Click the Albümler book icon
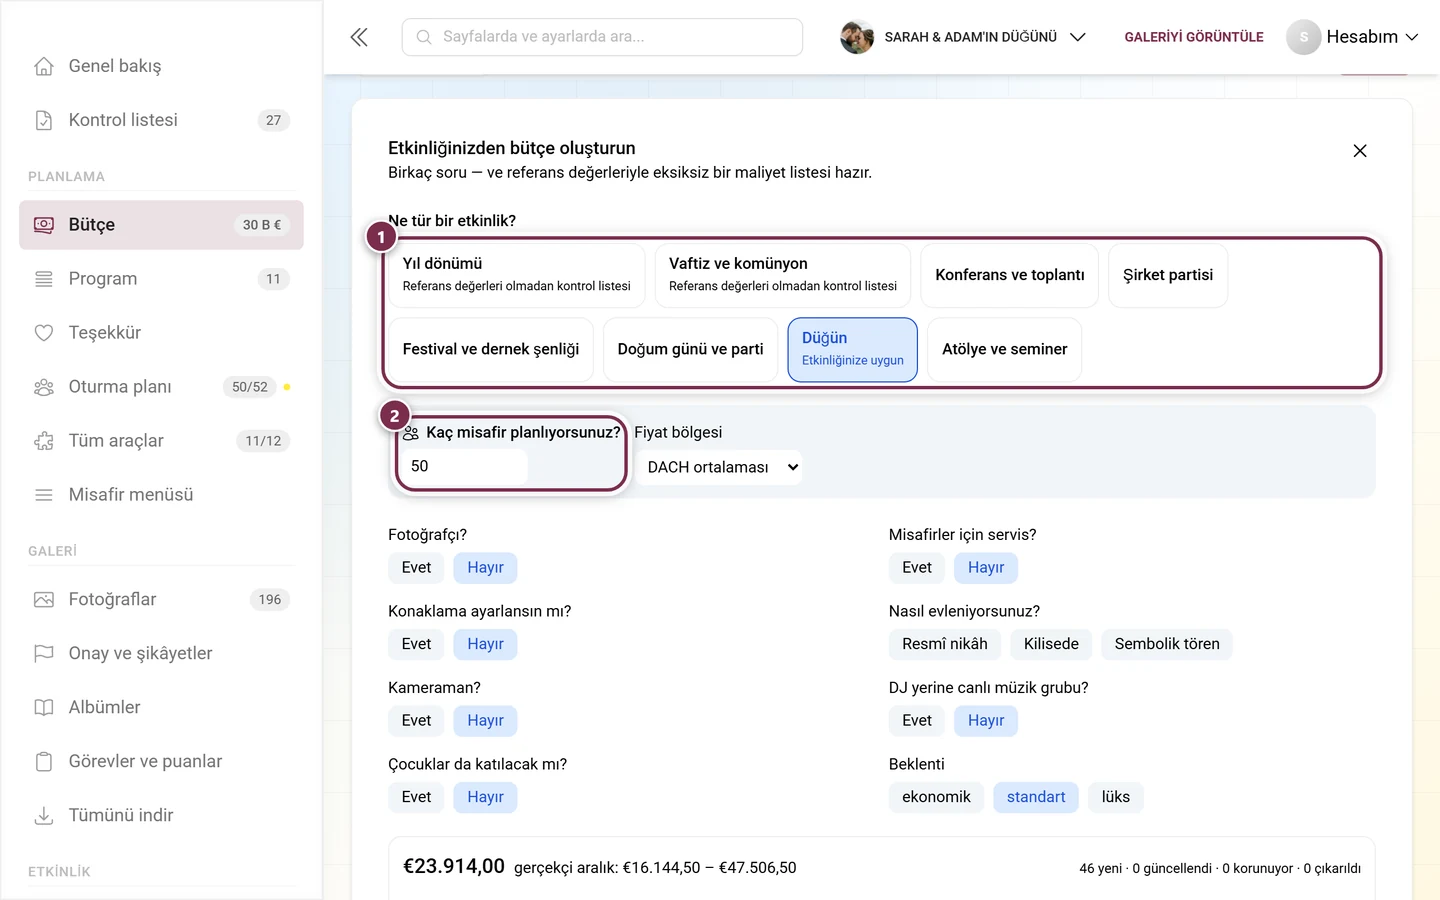The height and width of the screenshot is (900, 1440). [44, 708]
